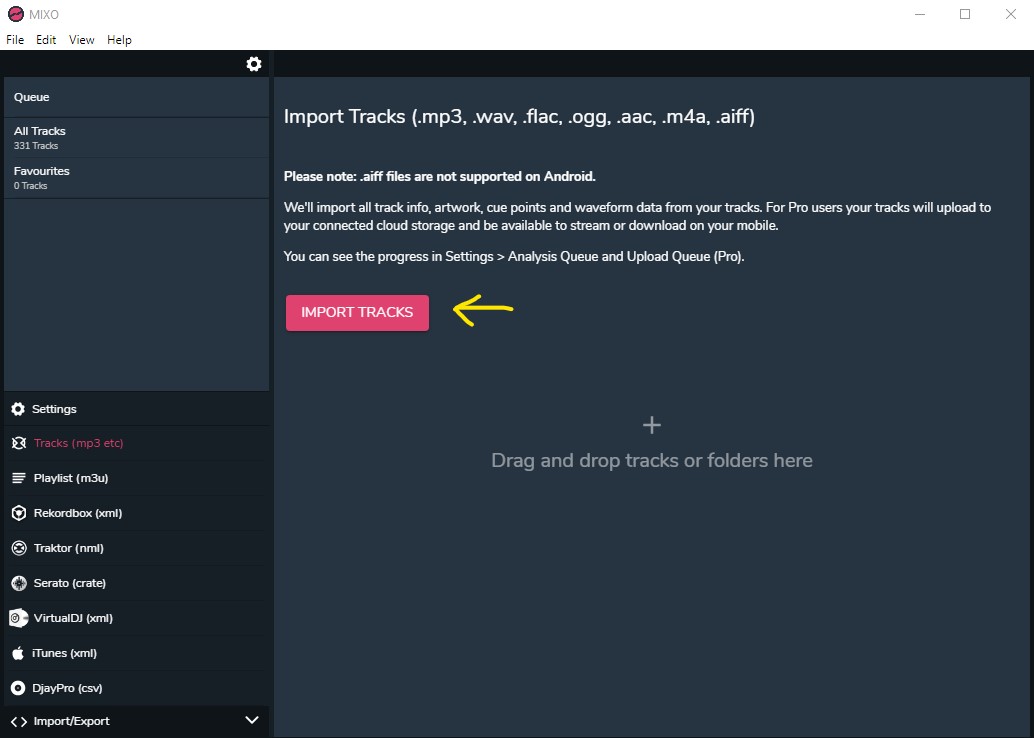
Task: Open the Help menu
Action: [119, 40]
